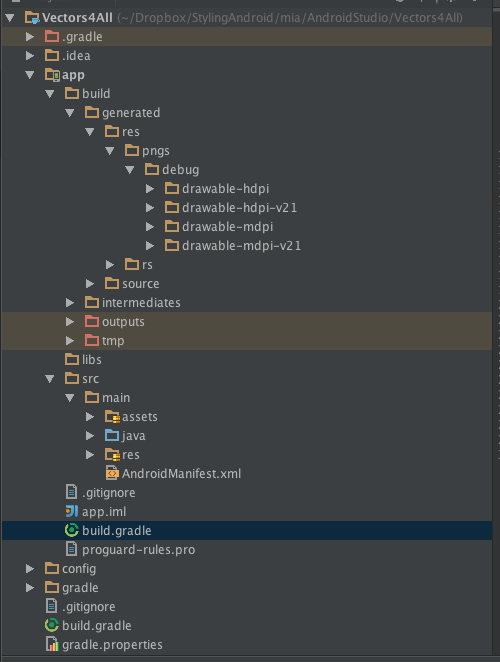Expand the drawable-hdpi folder
This screenshot has height=662, width=500.
pyautogui.click(x=149, y=189)
